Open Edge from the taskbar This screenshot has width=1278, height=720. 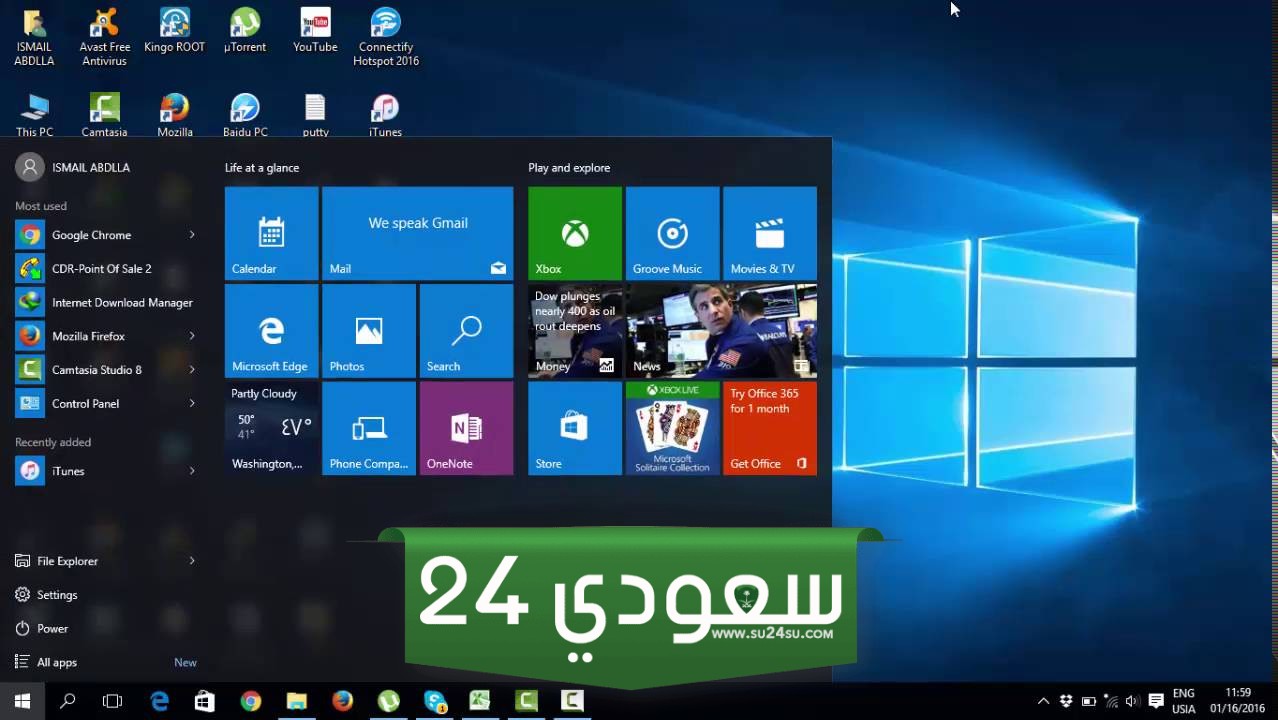tap(159, 701)
